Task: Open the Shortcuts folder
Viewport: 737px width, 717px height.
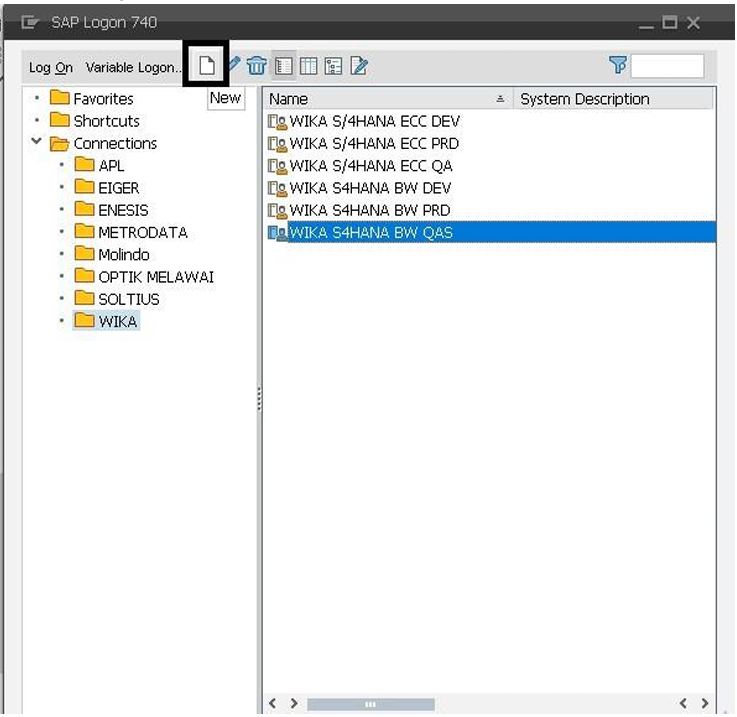Action: [105, 121]
